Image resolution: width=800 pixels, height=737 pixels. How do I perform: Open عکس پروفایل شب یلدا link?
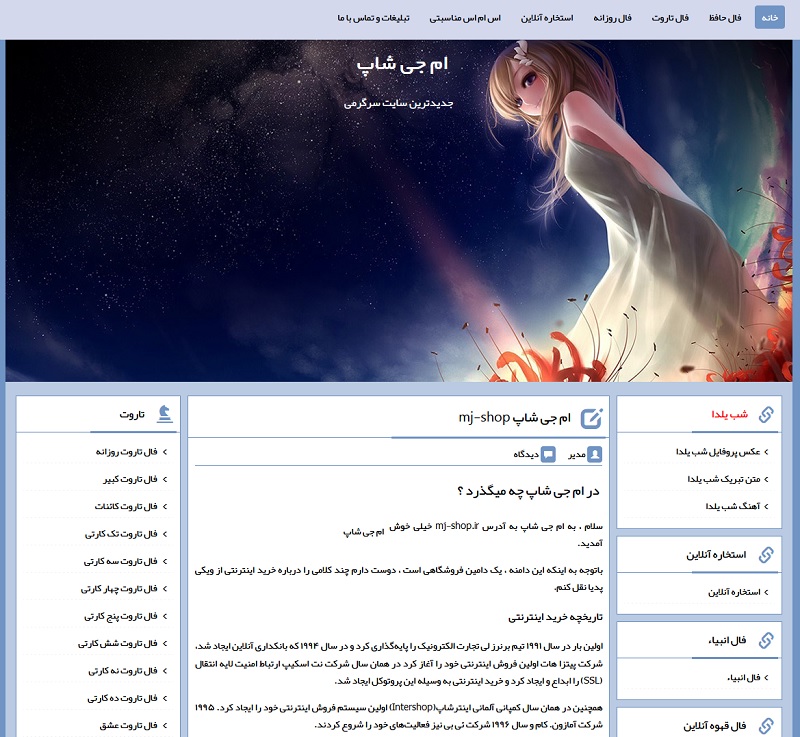tap(718, 452)
